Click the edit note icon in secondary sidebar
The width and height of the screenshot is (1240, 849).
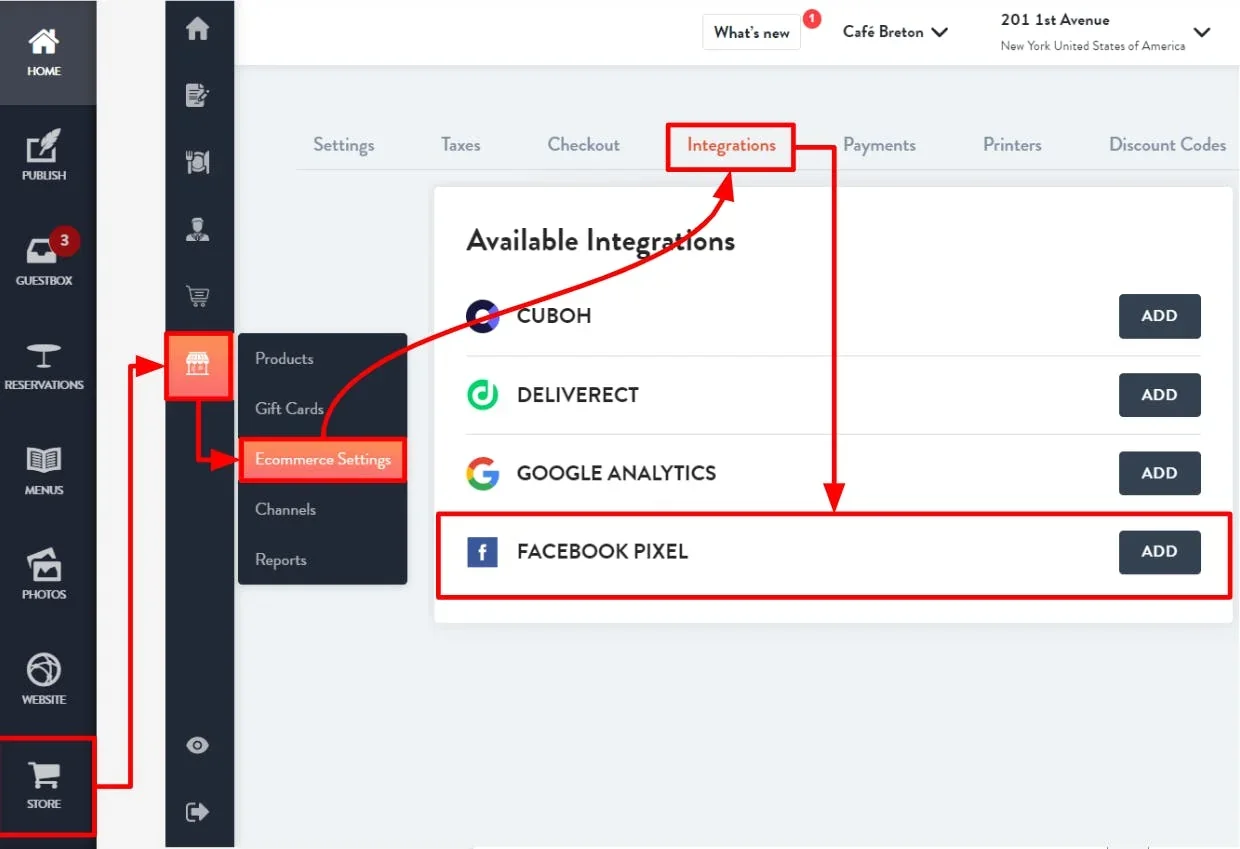[198, 95]
